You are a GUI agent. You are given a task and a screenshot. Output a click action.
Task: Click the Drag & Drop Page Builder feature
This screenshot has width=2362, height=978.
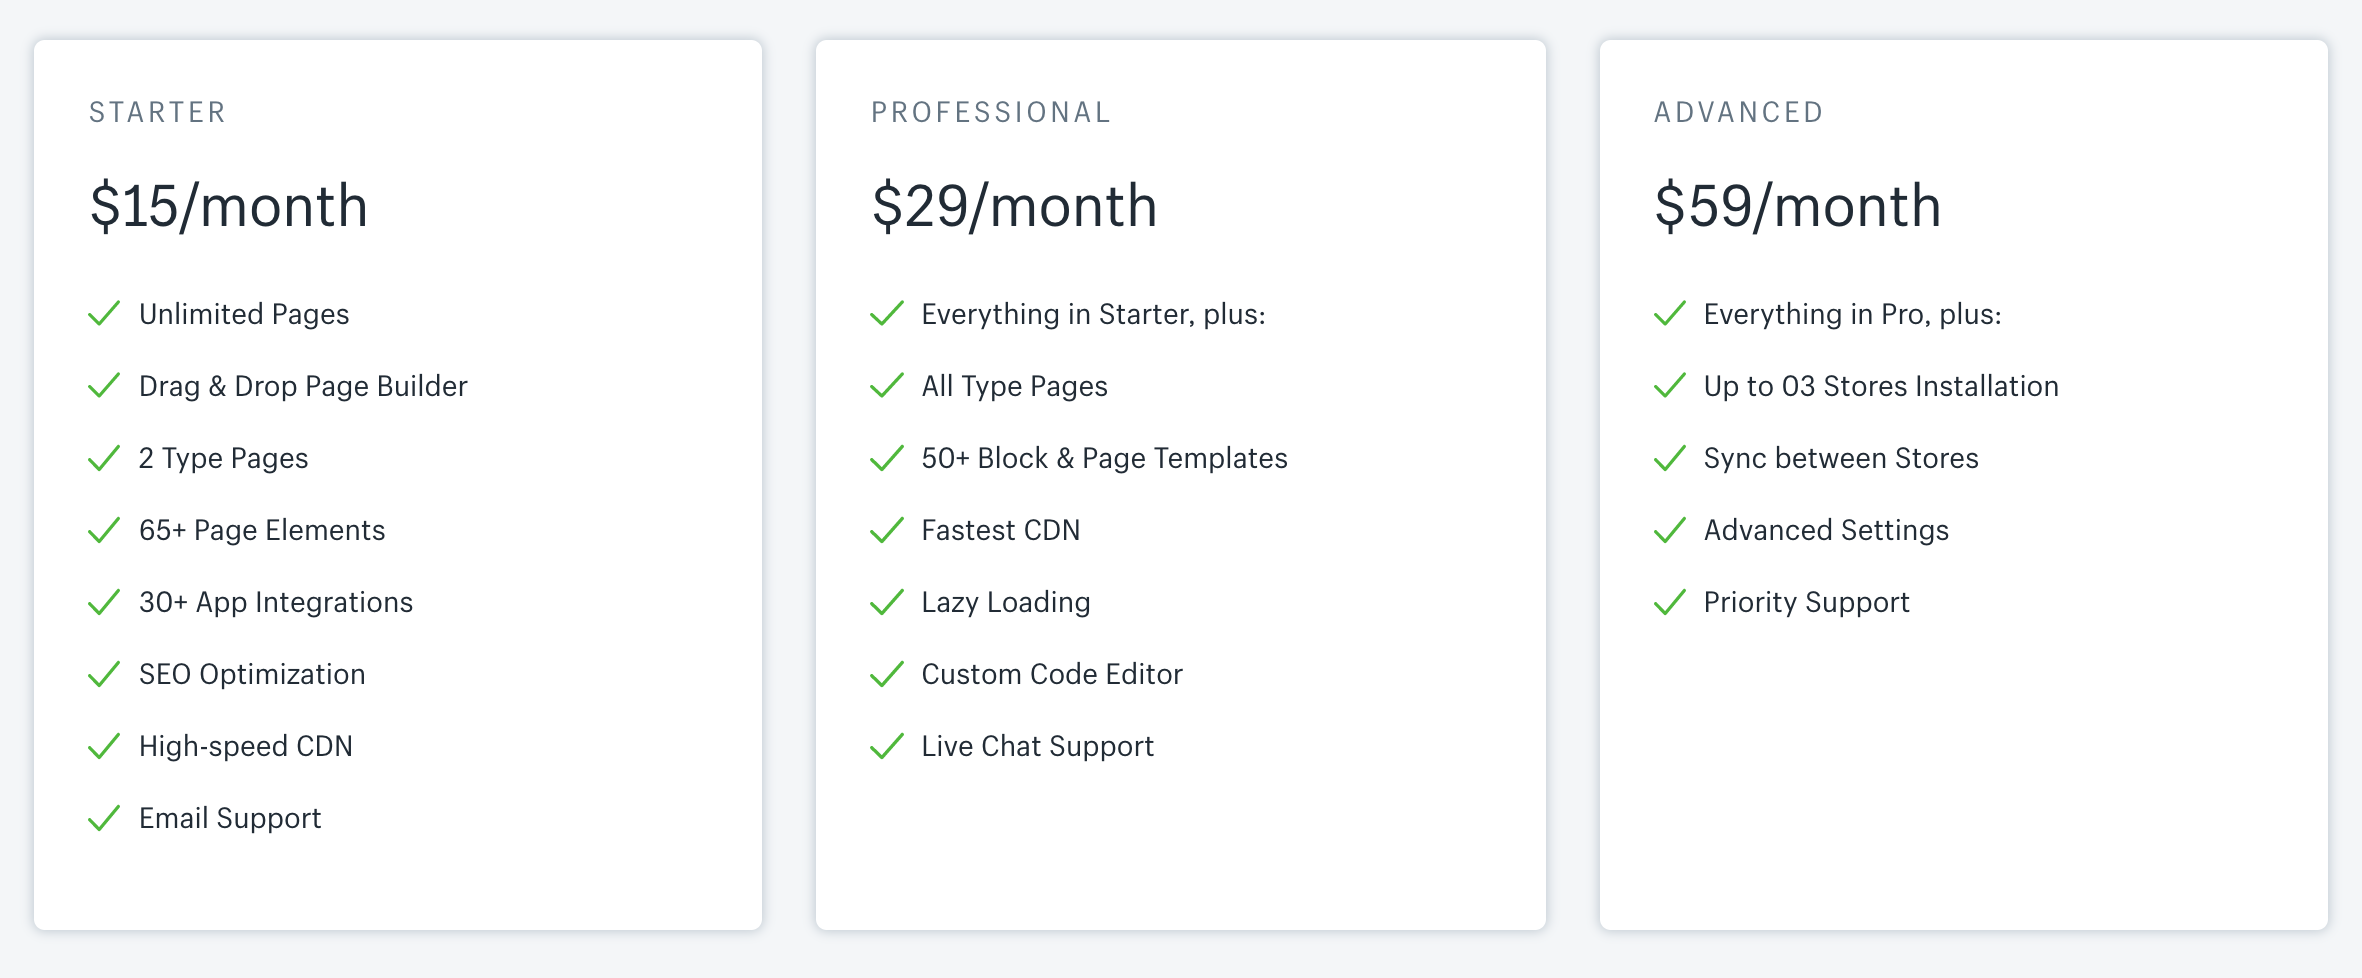coord(303,386)
